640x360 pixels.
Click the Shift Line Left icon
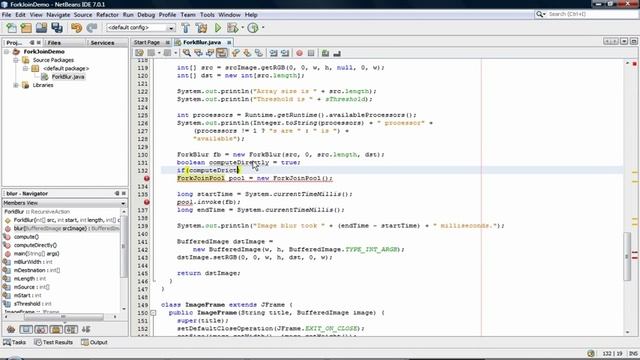point(273,53)
